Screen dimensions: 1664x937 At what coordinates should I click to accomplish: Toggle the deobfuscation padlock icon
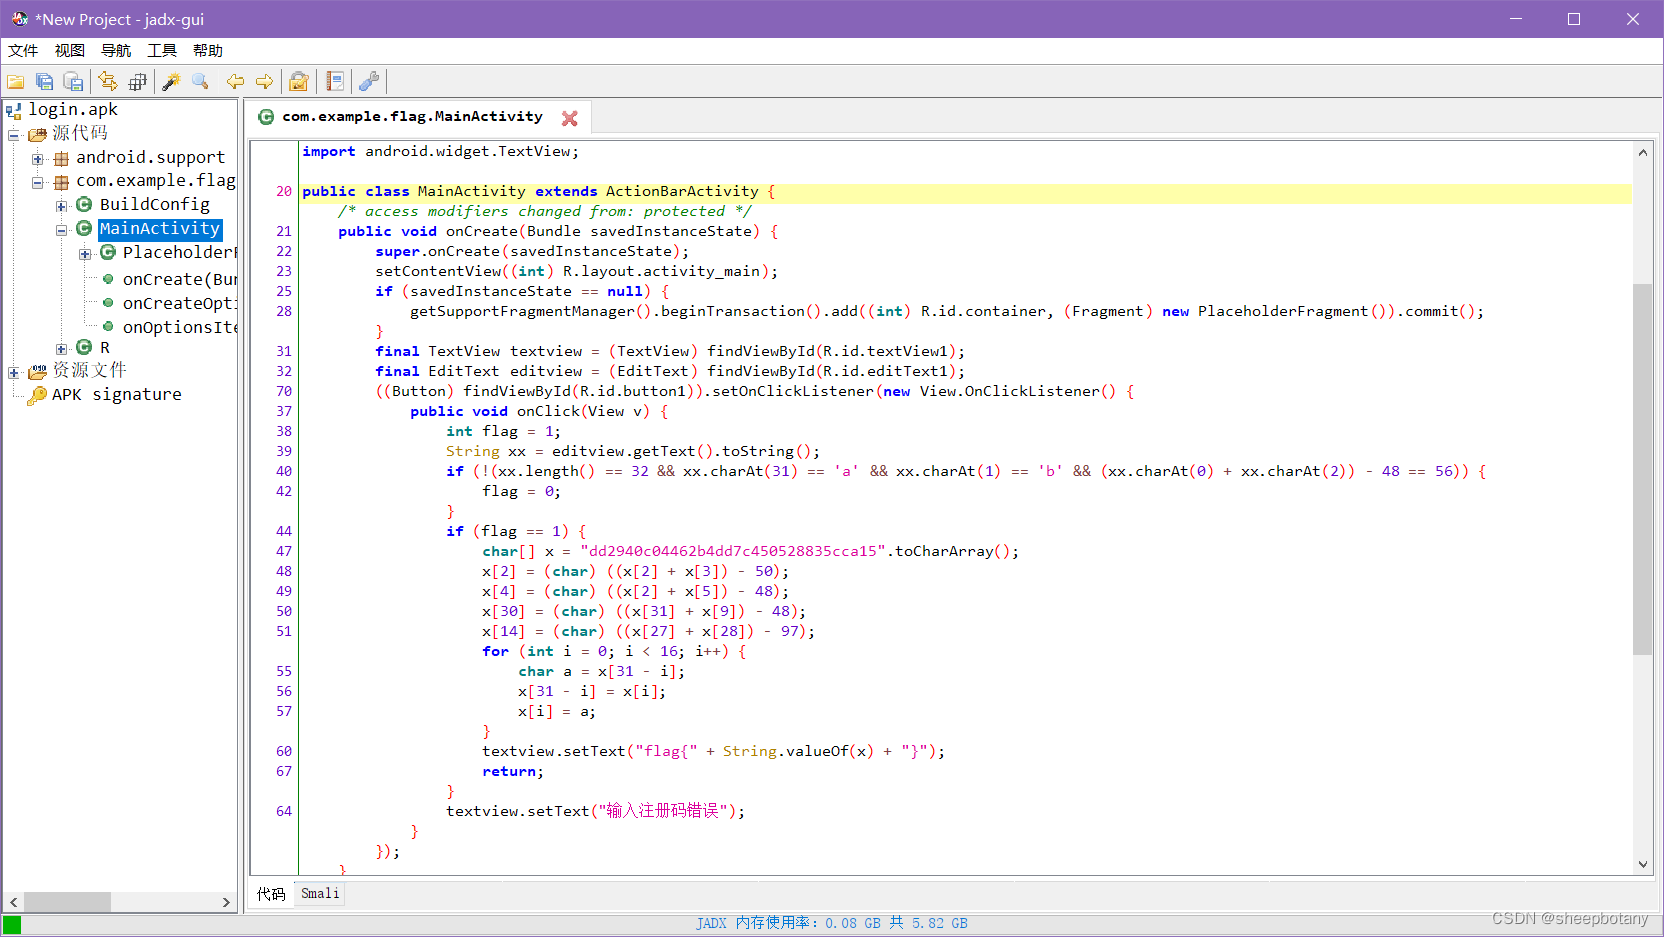pyautogui.click(x=298, y=82)
